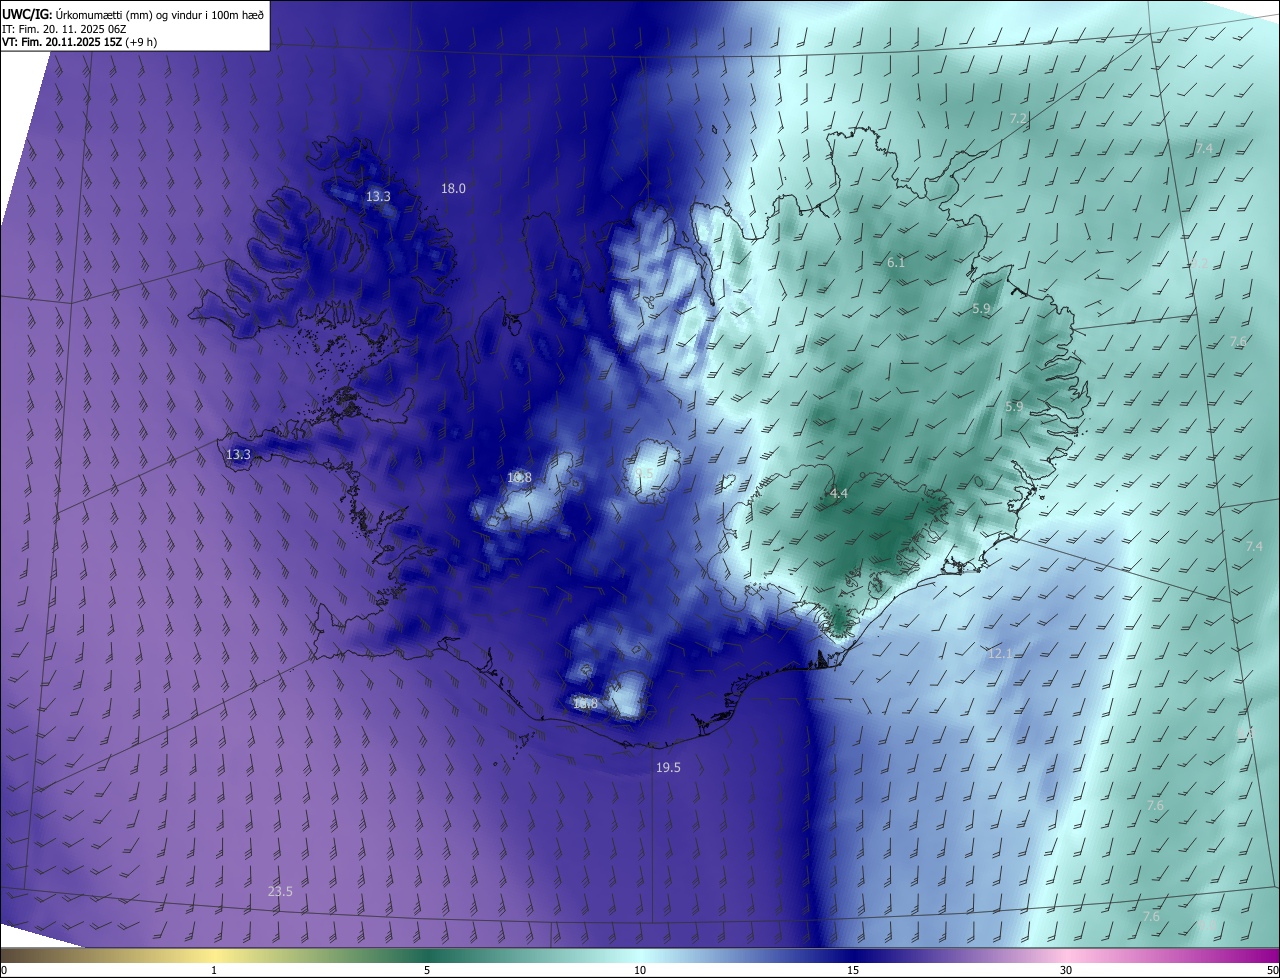The width and height of the screenshot is (1280, 978).
Task: Click the color scale tick labeled 1
Action: [x=214, y=970]
